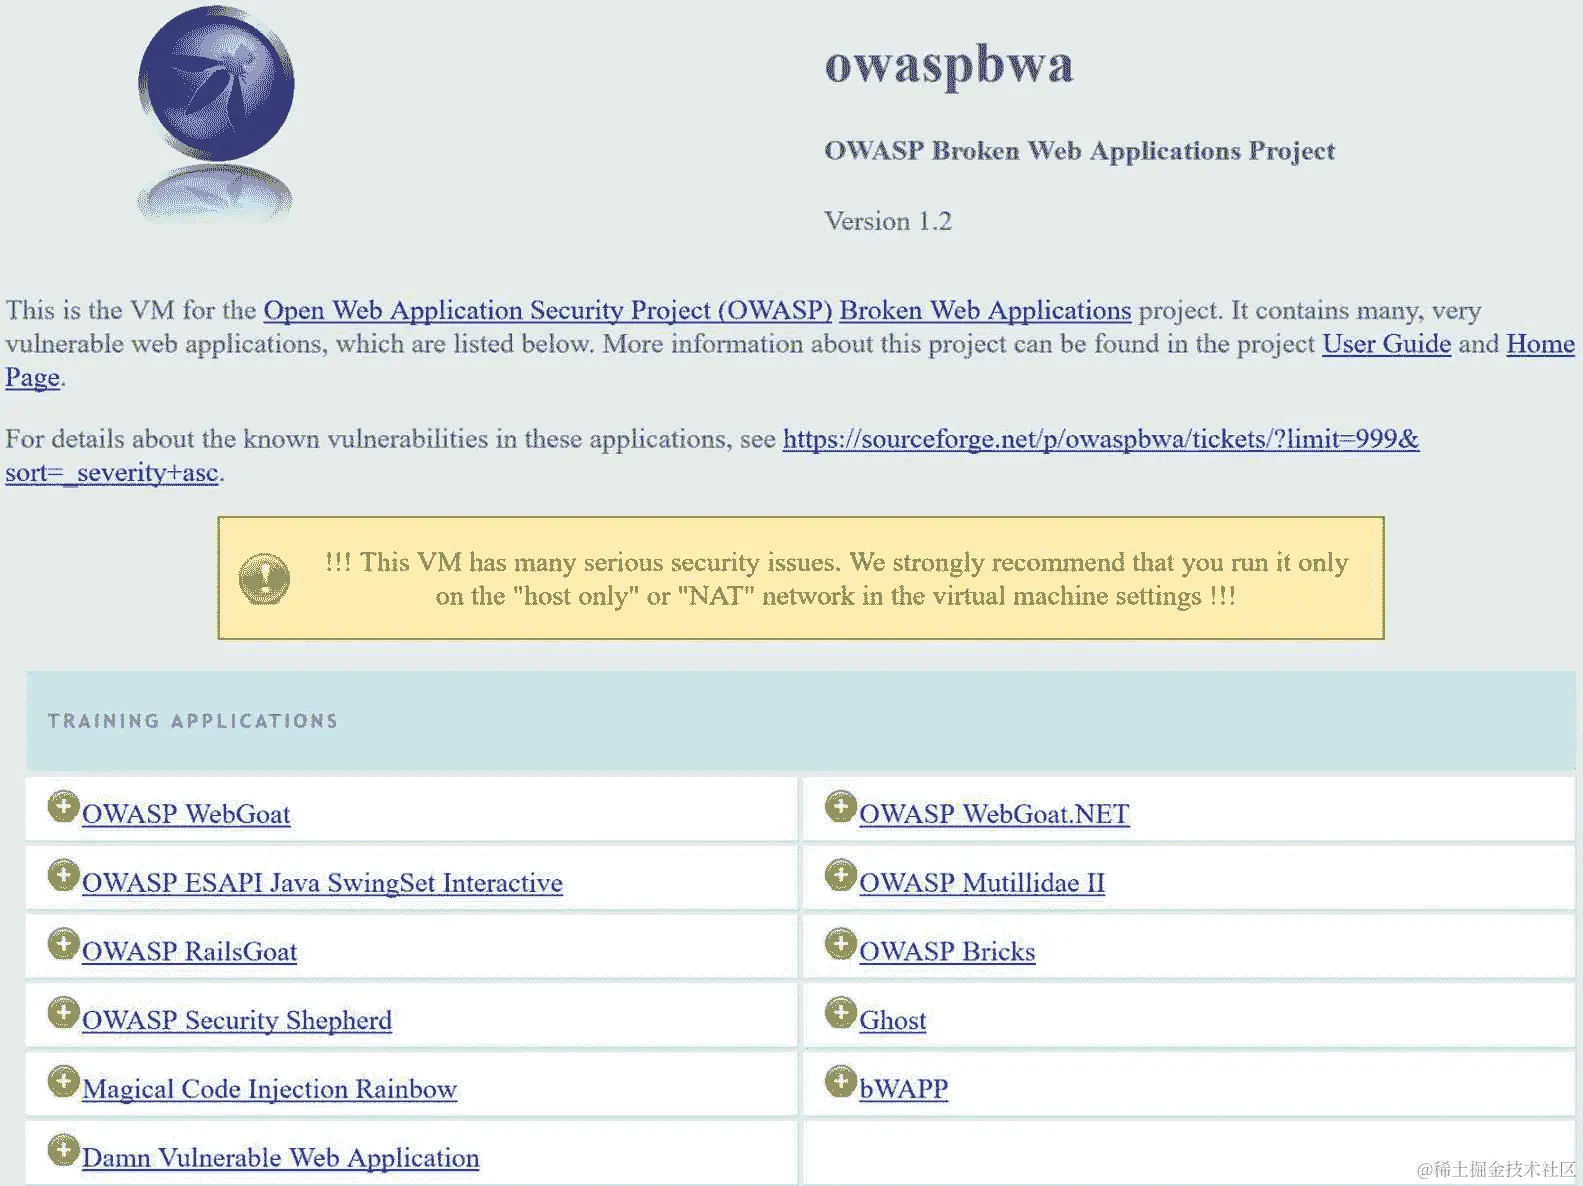Launch the Ghost application link
1583x1186 pixels.
892,1020
